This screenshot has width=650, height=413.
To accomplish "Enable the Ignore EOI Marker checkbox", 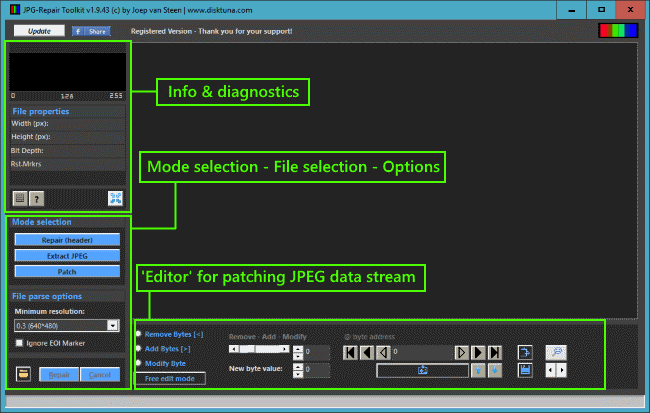I will (x=19, y=343).
